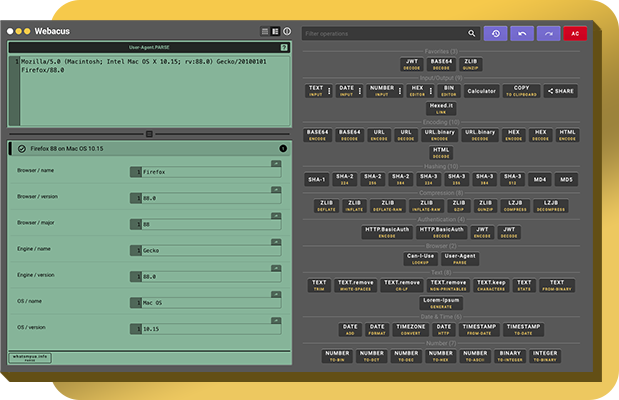
Task: Click the search magnifier icon
Action: pos(473,34)
